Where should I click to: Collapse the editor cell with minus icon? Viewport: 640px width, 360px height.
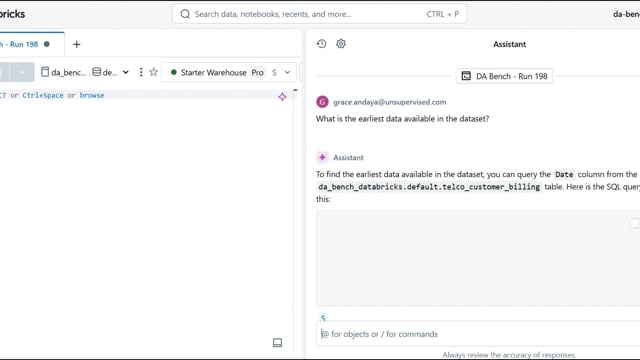295,90
